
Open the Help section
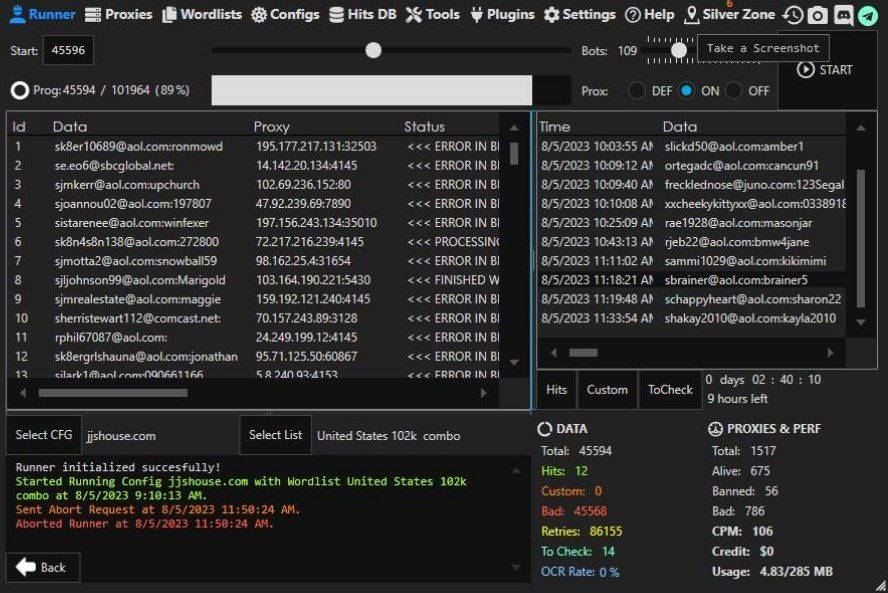pyautogui.click(x=650, y=14)
